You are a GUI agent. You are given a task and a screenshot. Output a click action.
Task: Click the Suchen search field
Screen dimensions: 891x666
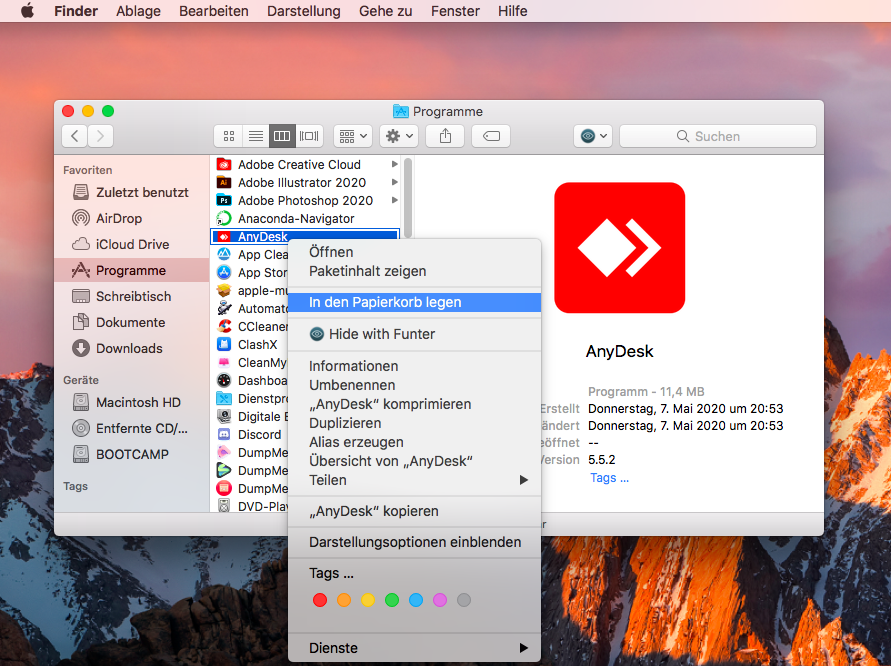pos(718,136)
